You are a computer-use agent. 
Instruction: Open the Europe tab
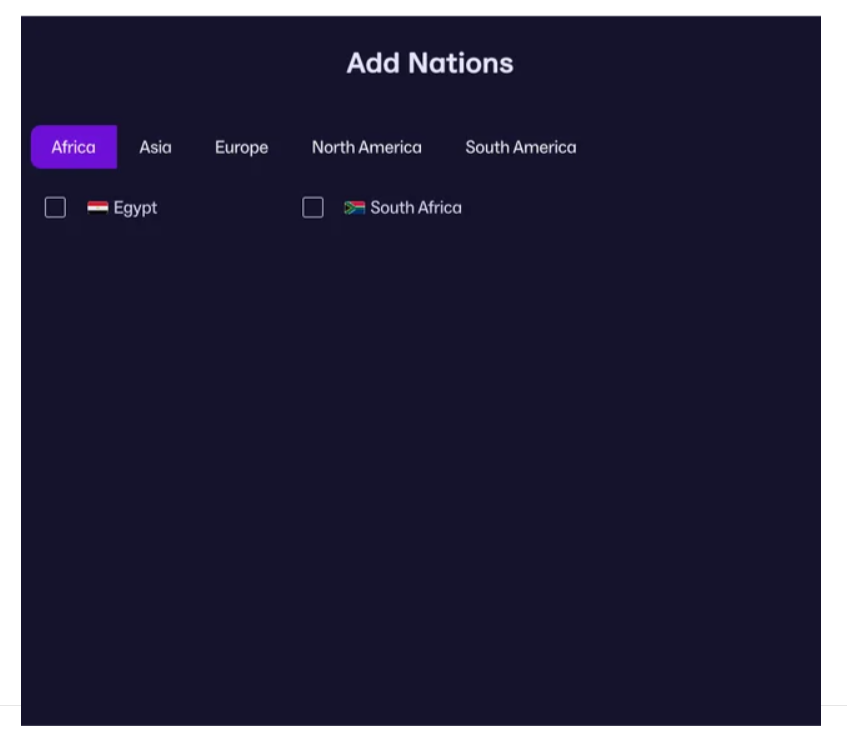241,147
